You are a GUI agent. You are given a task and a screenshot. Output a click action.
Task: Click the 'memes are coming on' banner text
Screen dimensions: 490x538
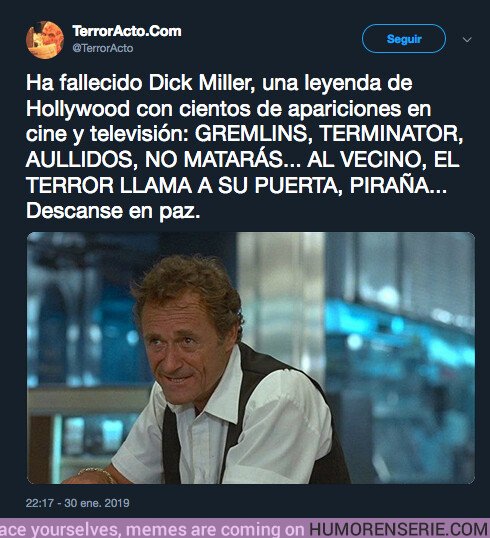[x=214, y=529]
